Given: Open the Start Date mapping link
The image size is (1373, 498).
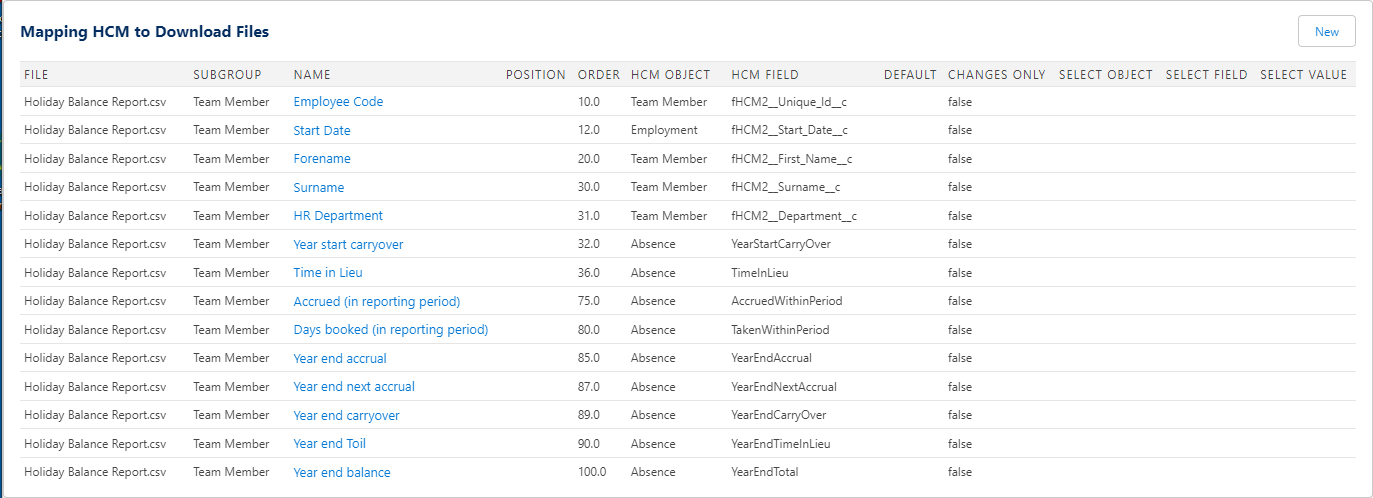Looking at the screenshot, I should [x=322, y=131].
